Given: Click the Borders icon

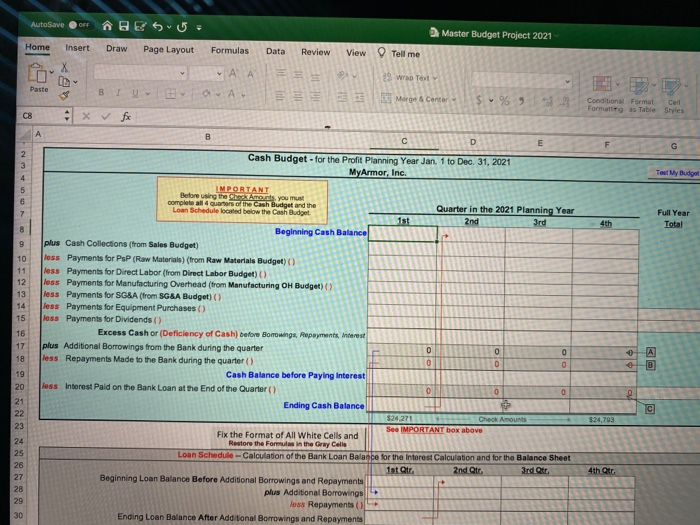Looking at the screenshot, I should point(170,94).
